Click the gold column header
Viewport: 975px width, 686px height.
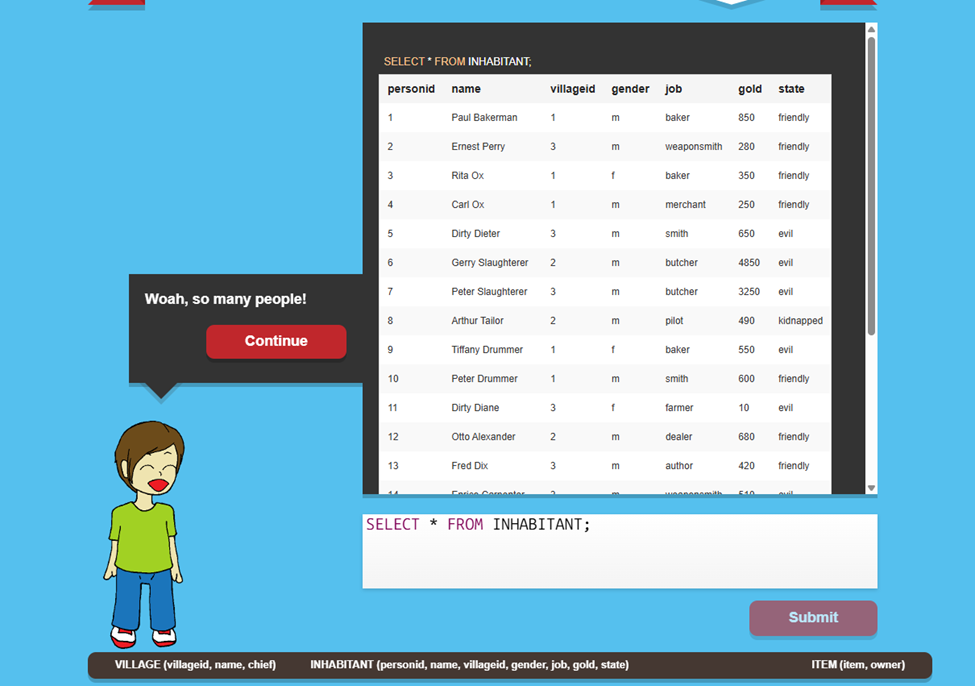tap(750, 89)
